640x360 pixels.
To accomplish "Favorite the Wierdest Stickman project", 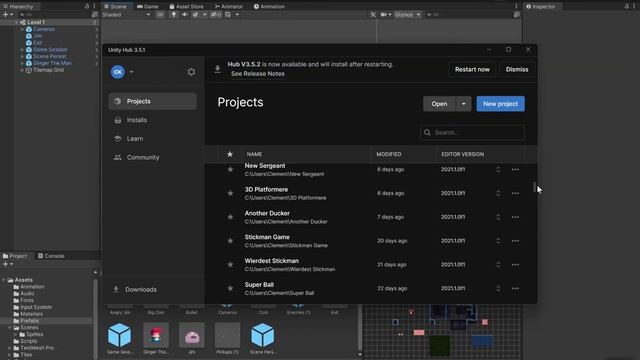I will [230, 264].
